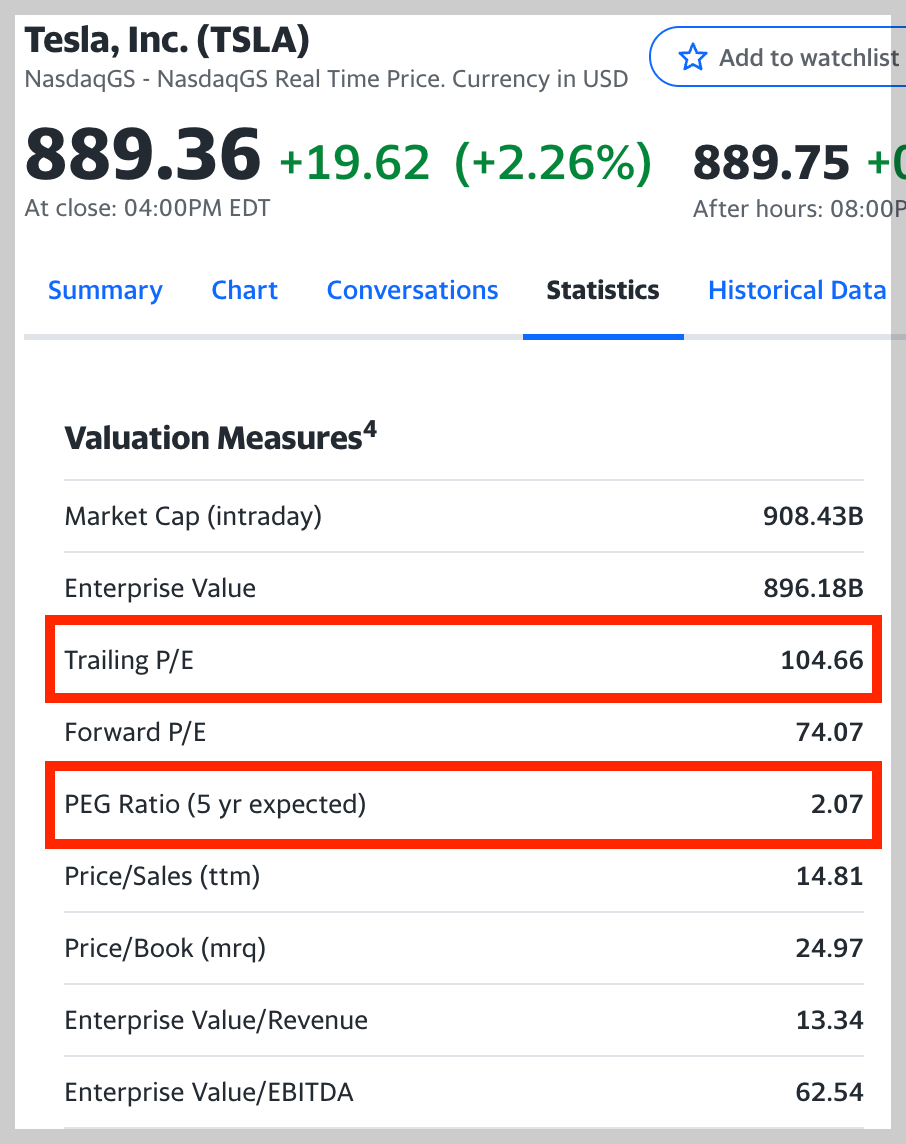Select the Statistics tab
Viewport: 906px width, 1144px height.
pos(603,291)
